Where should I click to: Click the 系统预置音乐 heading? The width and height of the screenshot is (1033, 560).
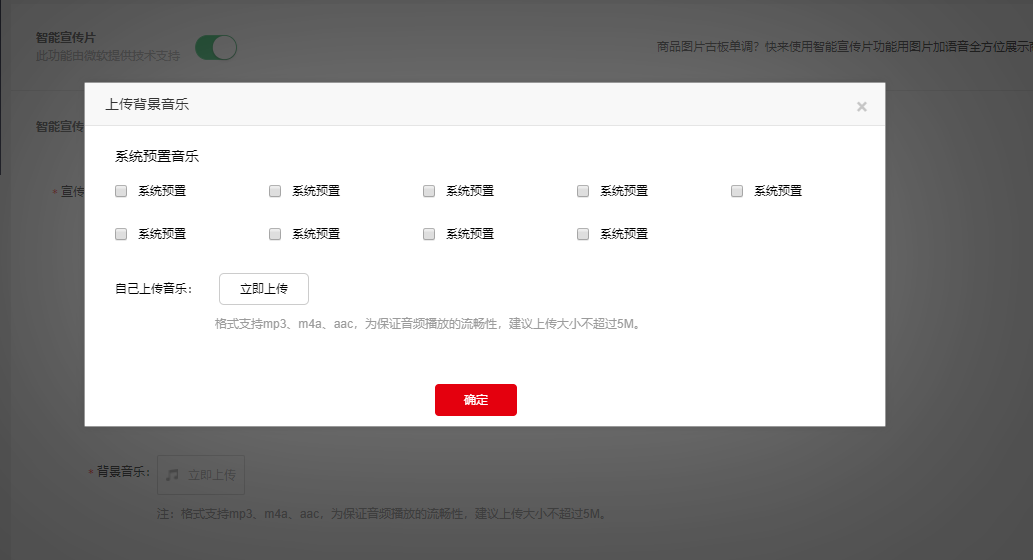pyautogui.click(x=157, y=156)
